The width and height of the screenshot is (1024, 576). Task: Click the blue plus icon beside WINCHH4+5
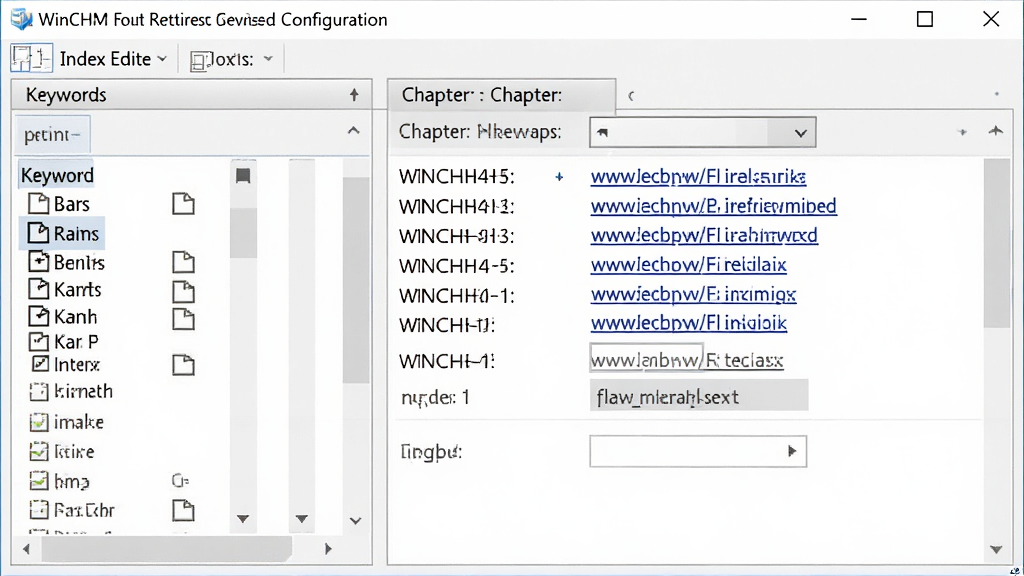pyautogui.click(x=559, y=177)
